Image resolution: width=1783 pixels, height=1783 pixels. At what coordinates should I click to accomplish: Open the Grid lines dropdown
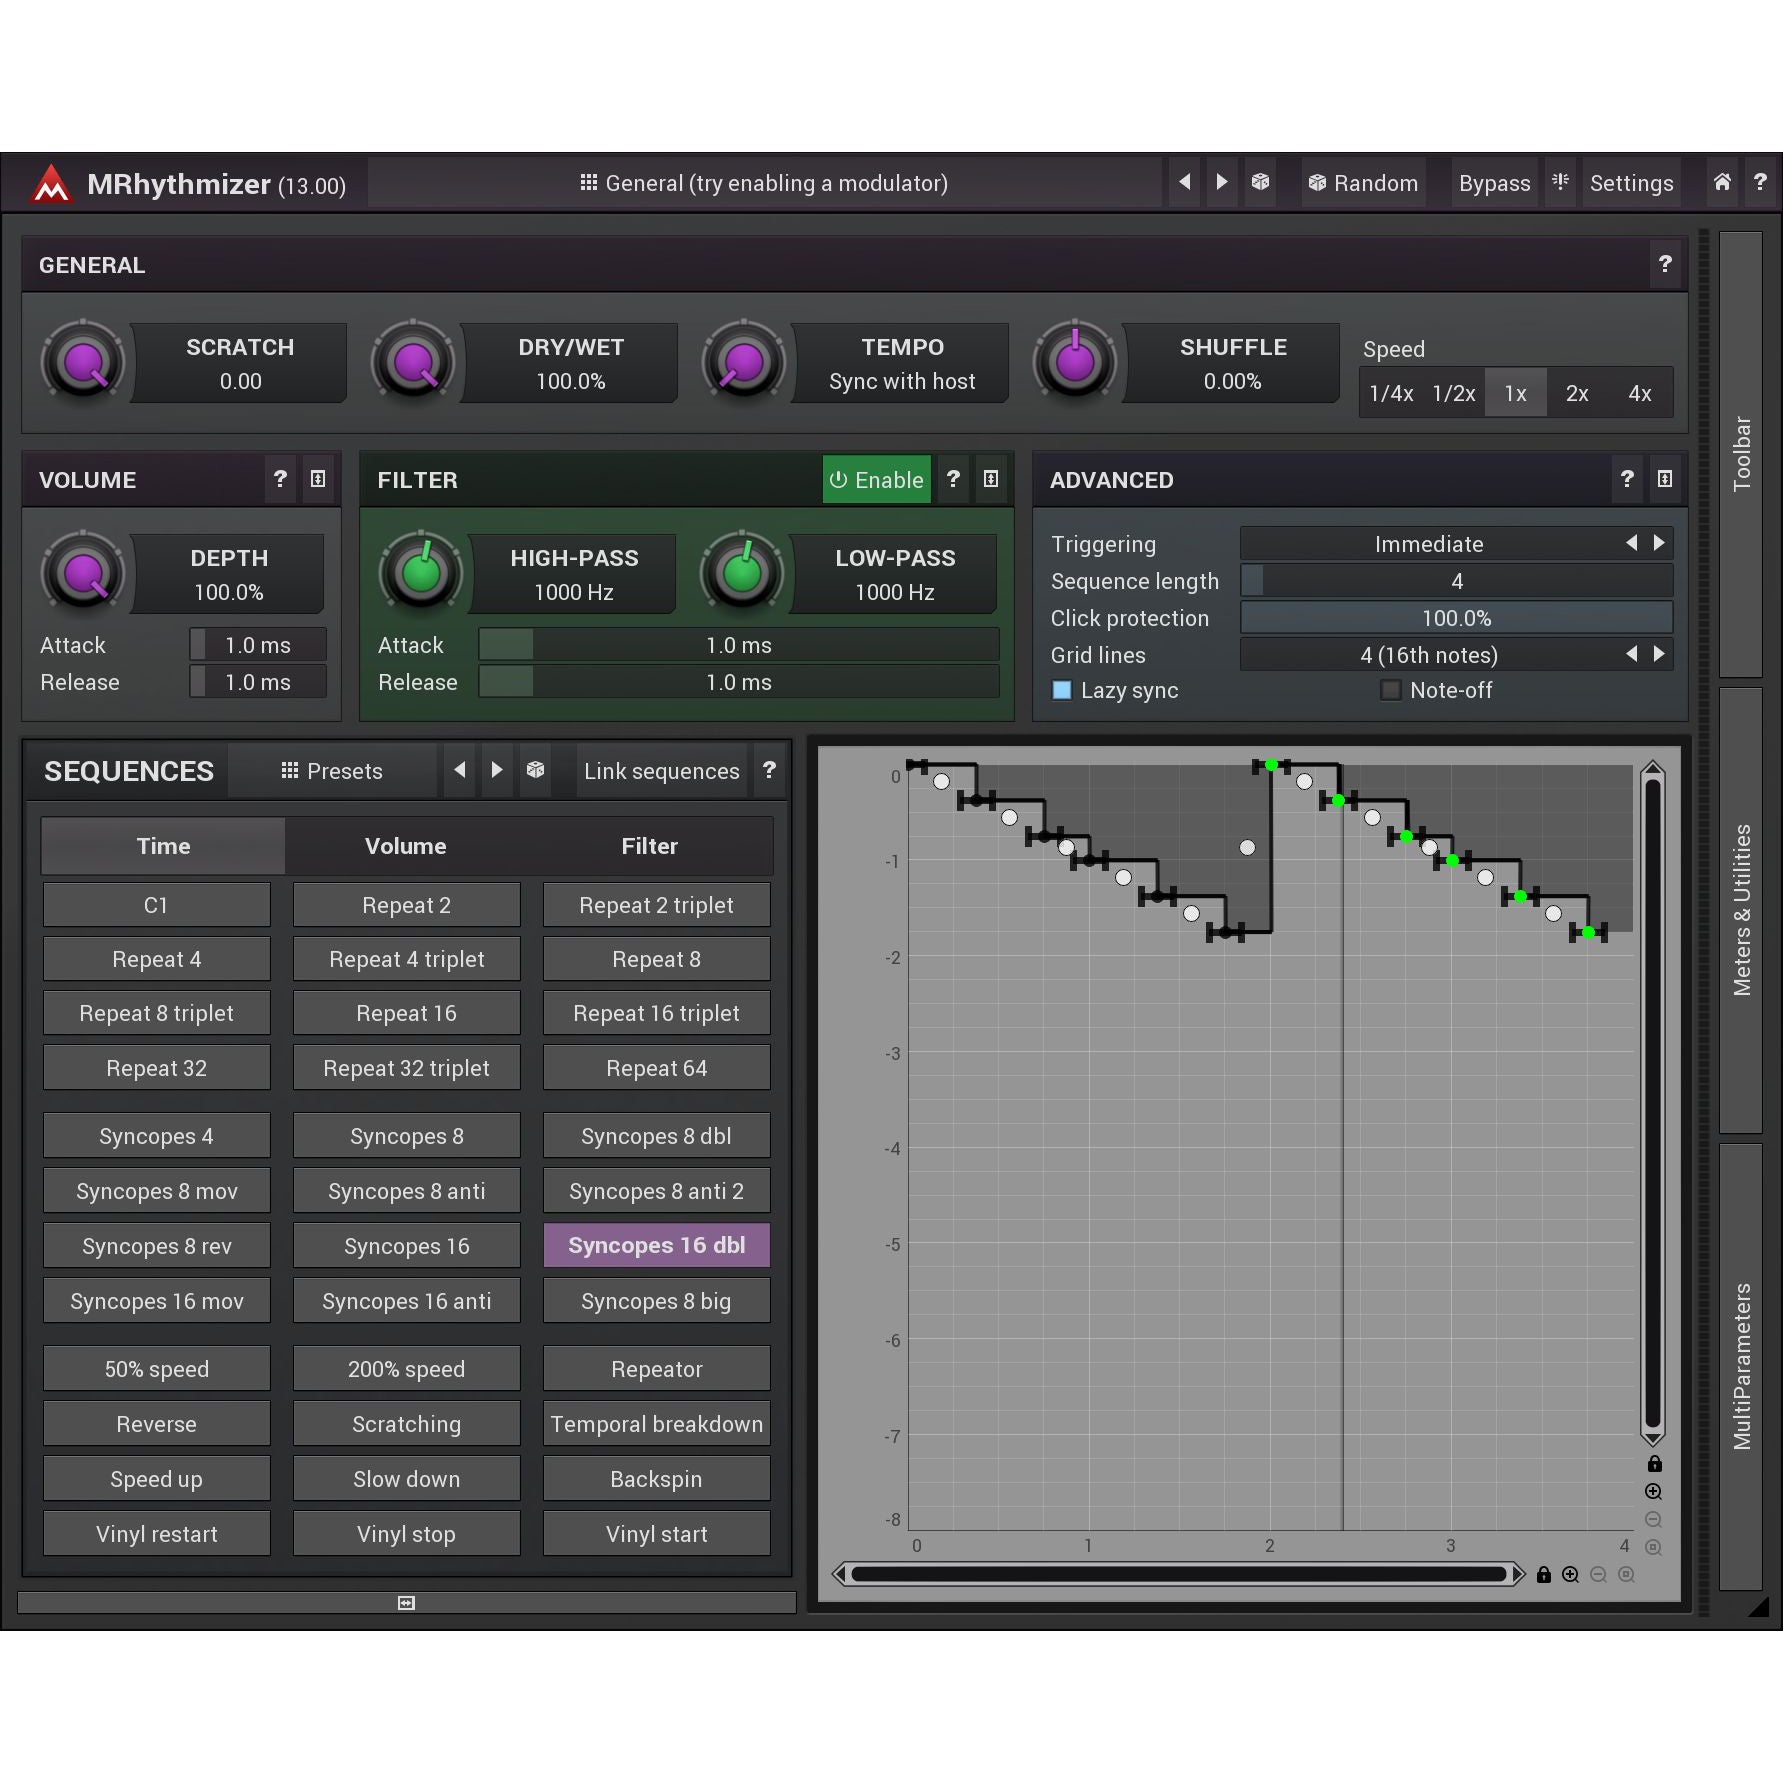pyautogui.click(x=1428, y=655)
